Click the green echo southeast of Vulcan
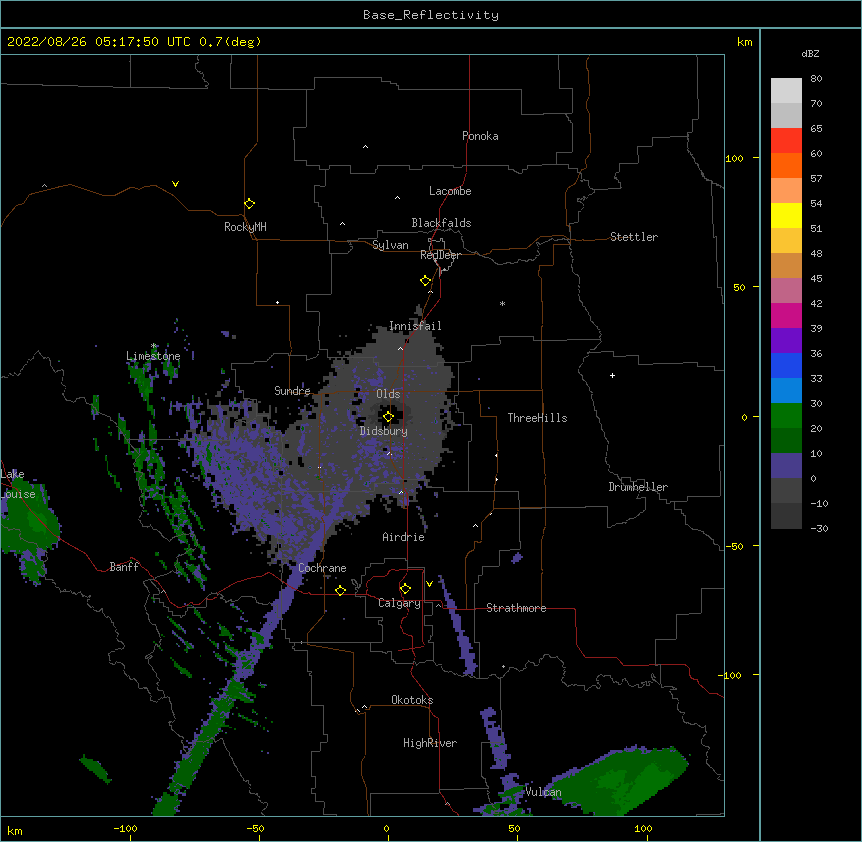The image size is (862, 842). (x=621, y=778)
